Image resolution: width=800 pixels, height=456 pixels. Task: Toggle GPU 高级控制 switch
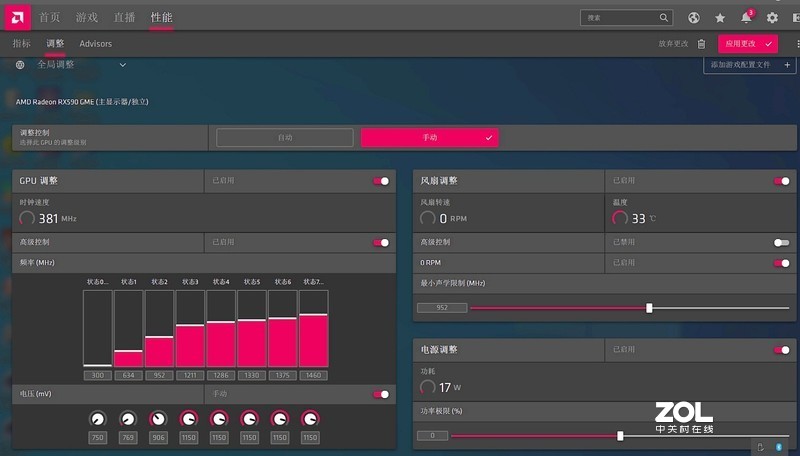tap(381, 243)
